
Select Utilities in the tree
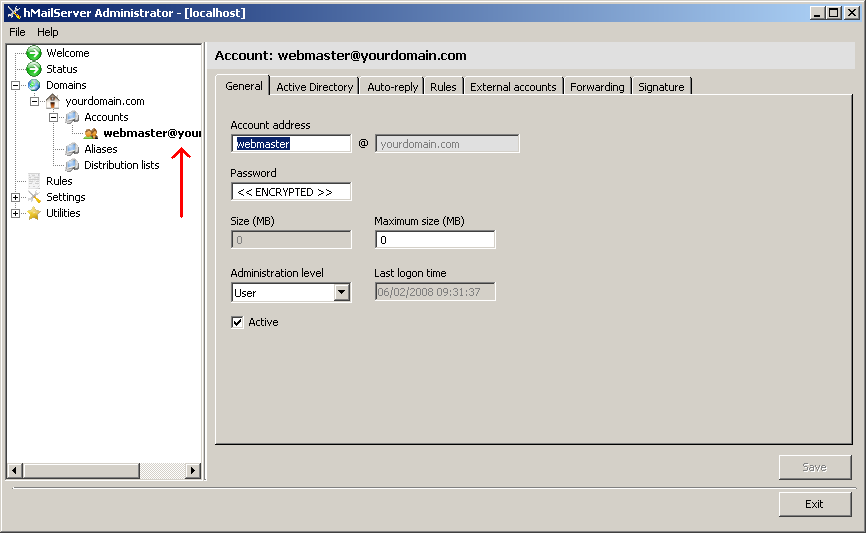(x=63, y=213)
